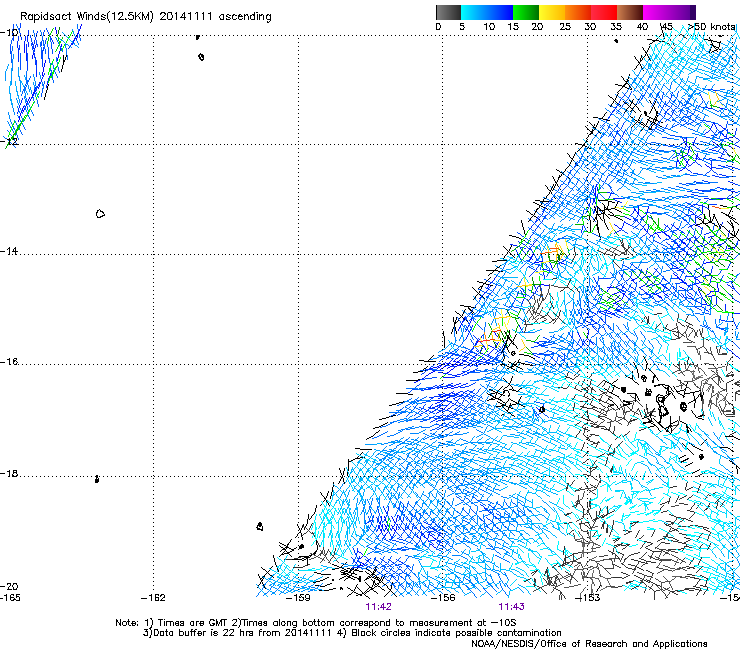Click the 11:42 pass time label
The image size is (740, 650).
pos(378,607)
